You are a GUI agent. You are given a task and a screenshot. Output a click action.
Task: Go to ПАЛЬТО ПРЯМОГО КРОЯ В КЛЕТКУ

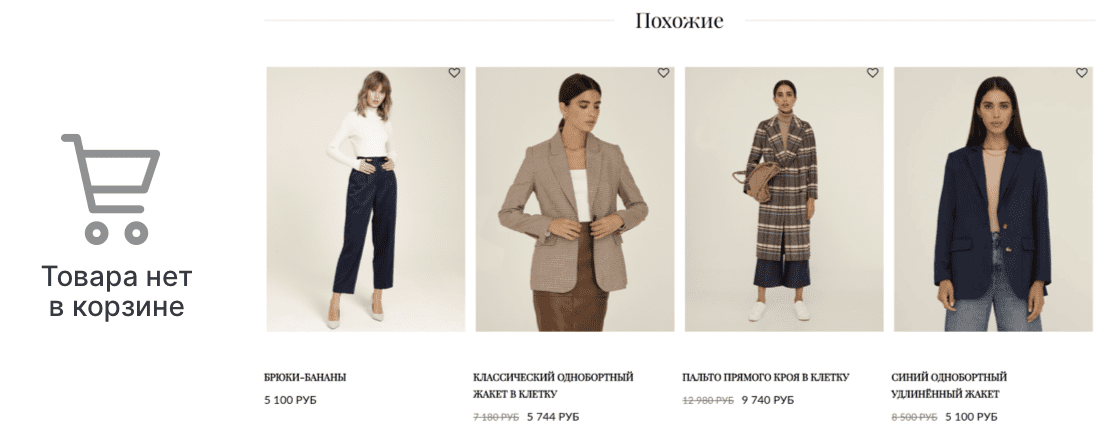pos(766,378)
